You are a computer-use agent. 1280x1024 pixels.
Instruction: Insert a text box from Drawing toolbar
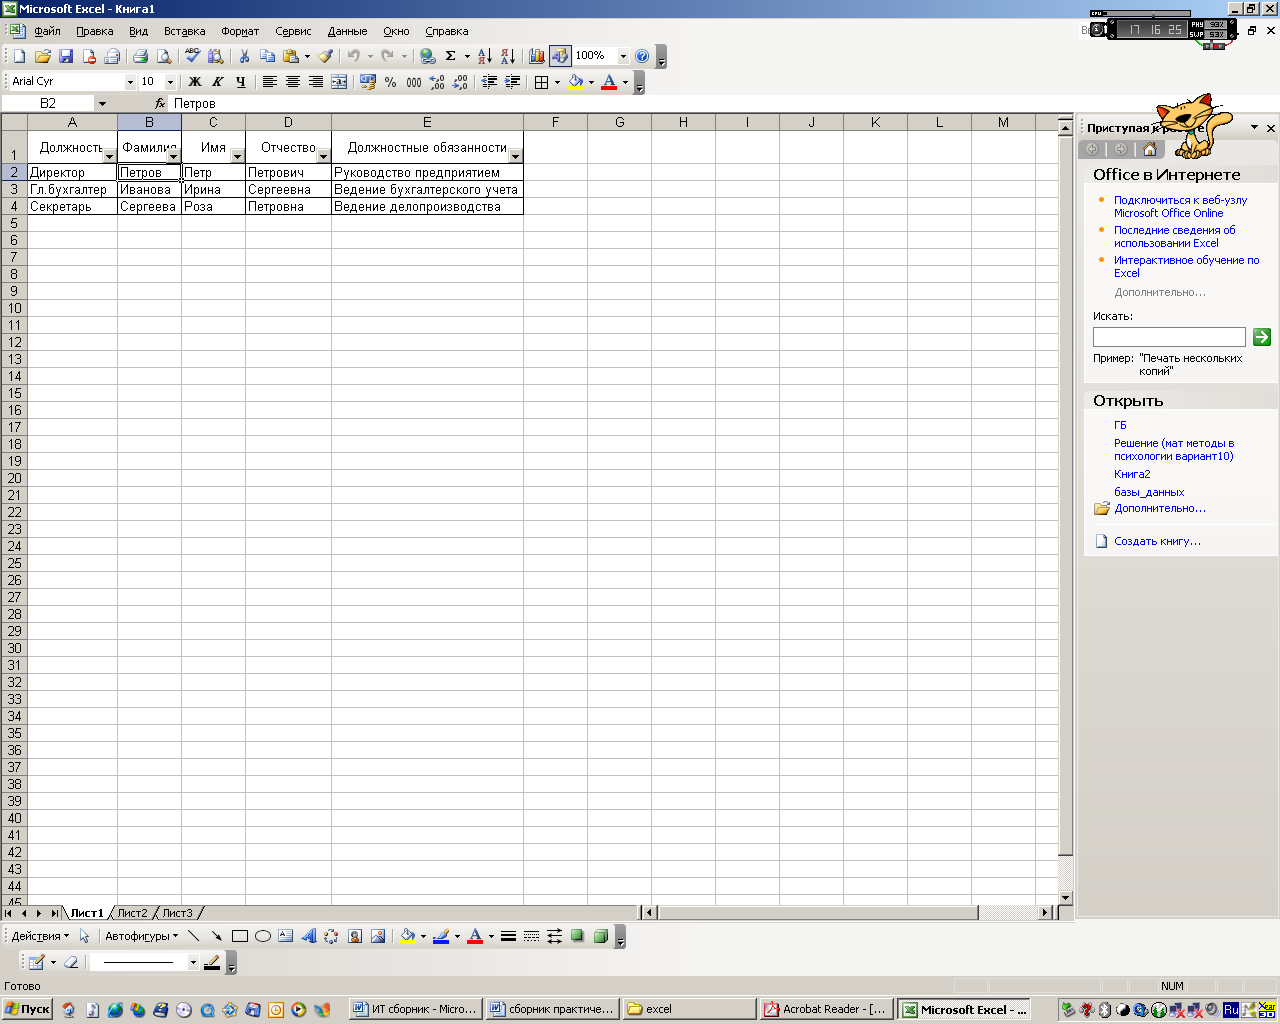tap(286, 936)
